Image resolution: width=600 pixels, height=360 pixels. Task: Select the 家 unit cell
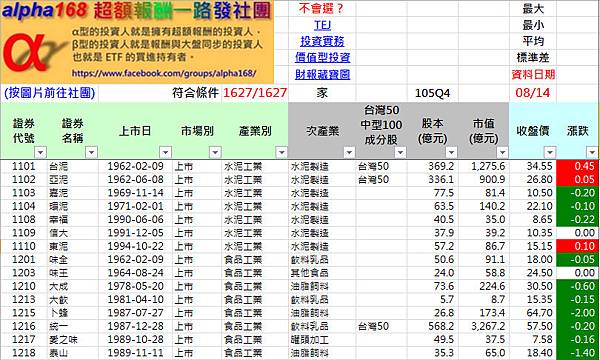pos(322,93)
